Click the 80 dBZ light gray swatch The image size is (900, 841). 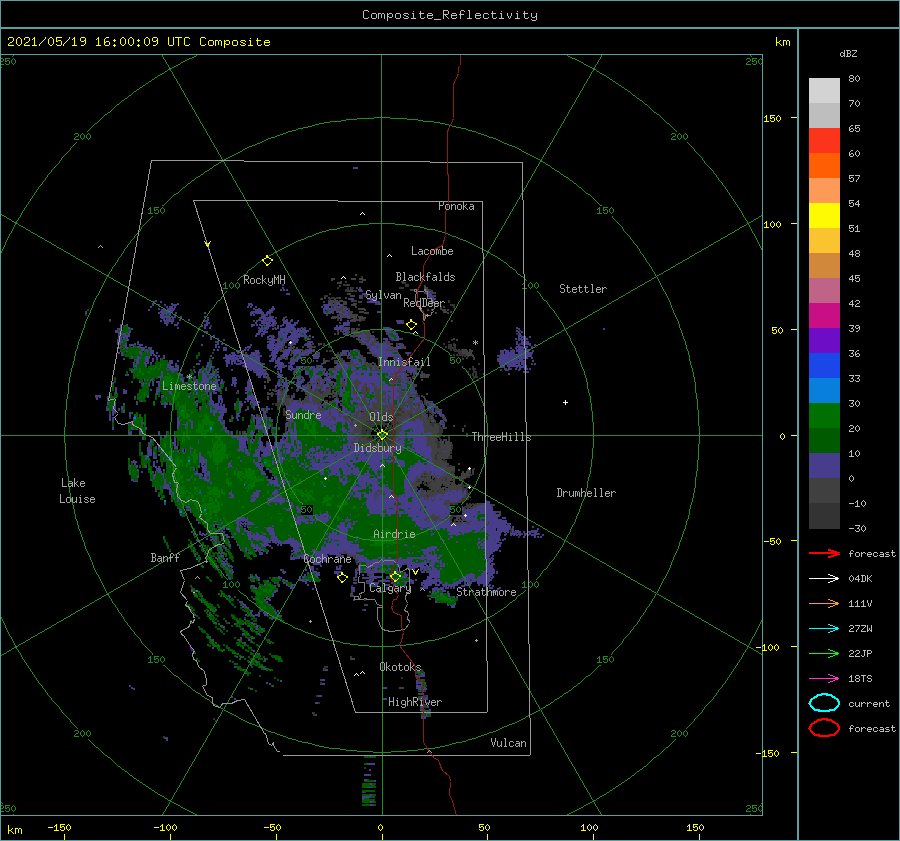coord(824,90)
